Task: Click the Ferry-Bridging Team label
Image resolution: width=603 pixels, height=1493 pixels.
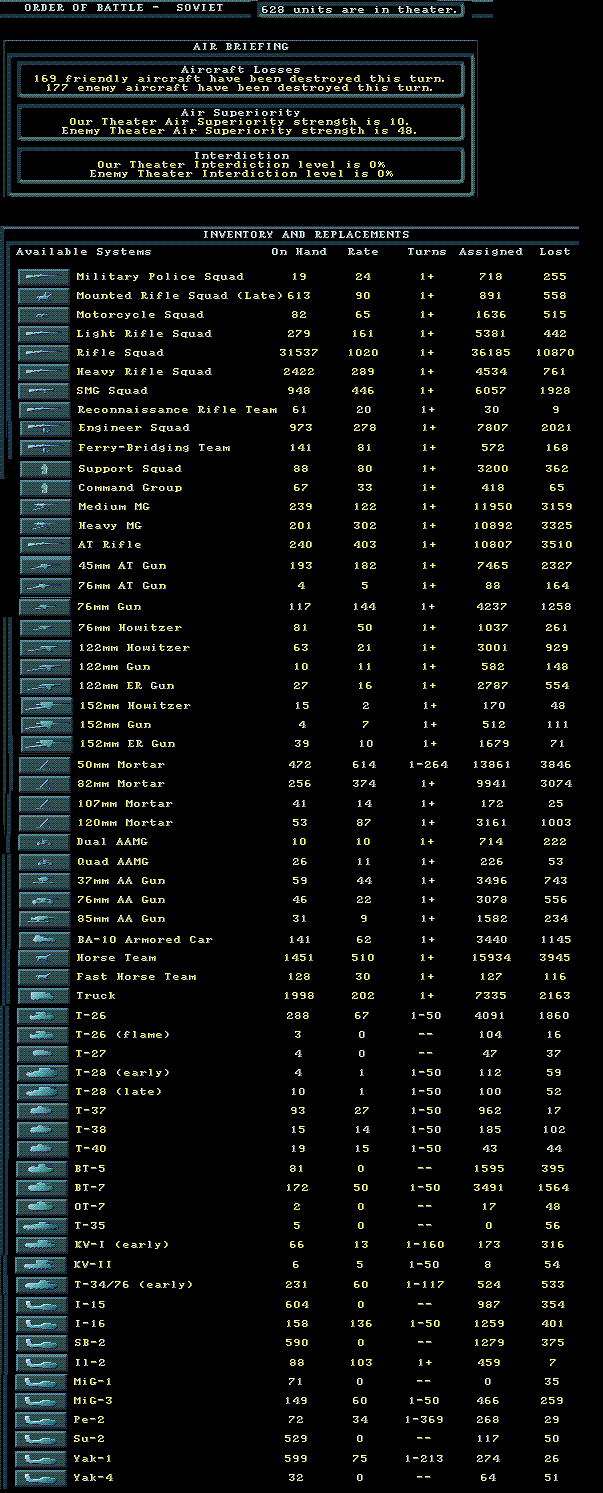Action: pos(154,448)
